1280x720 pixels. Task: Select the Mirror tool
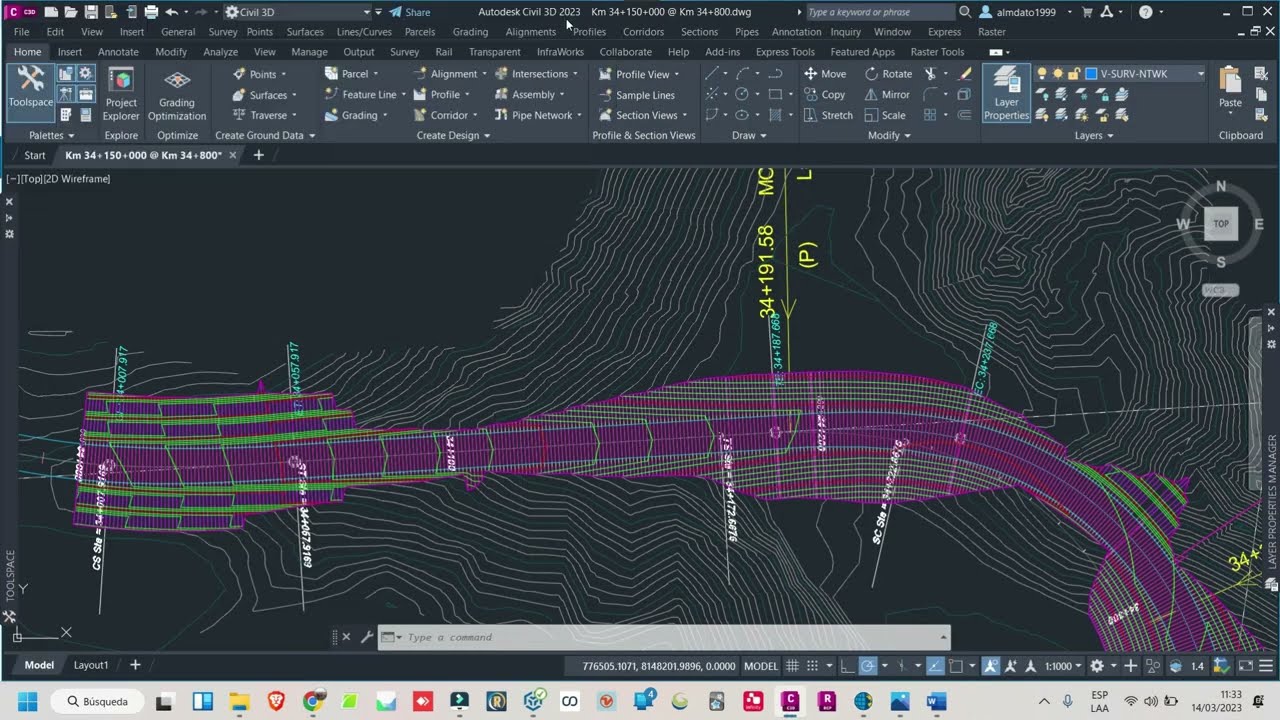887,95
